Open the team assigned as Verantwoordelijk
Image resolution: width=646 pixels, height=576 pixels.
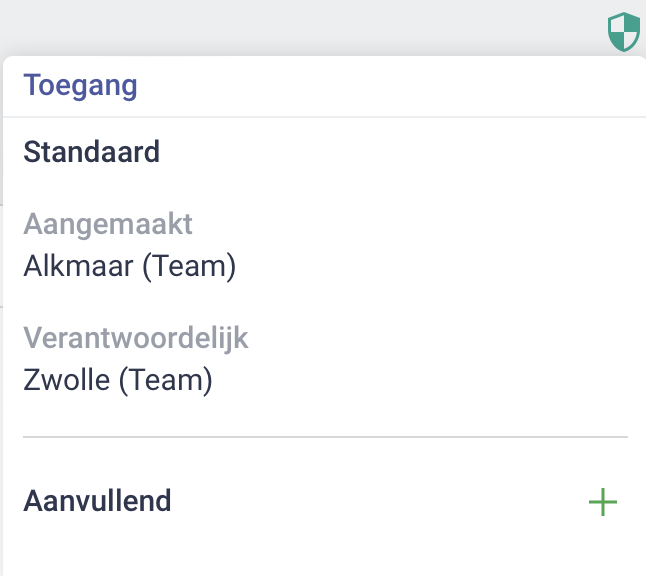pyautogui.click(x=118, y=380)
